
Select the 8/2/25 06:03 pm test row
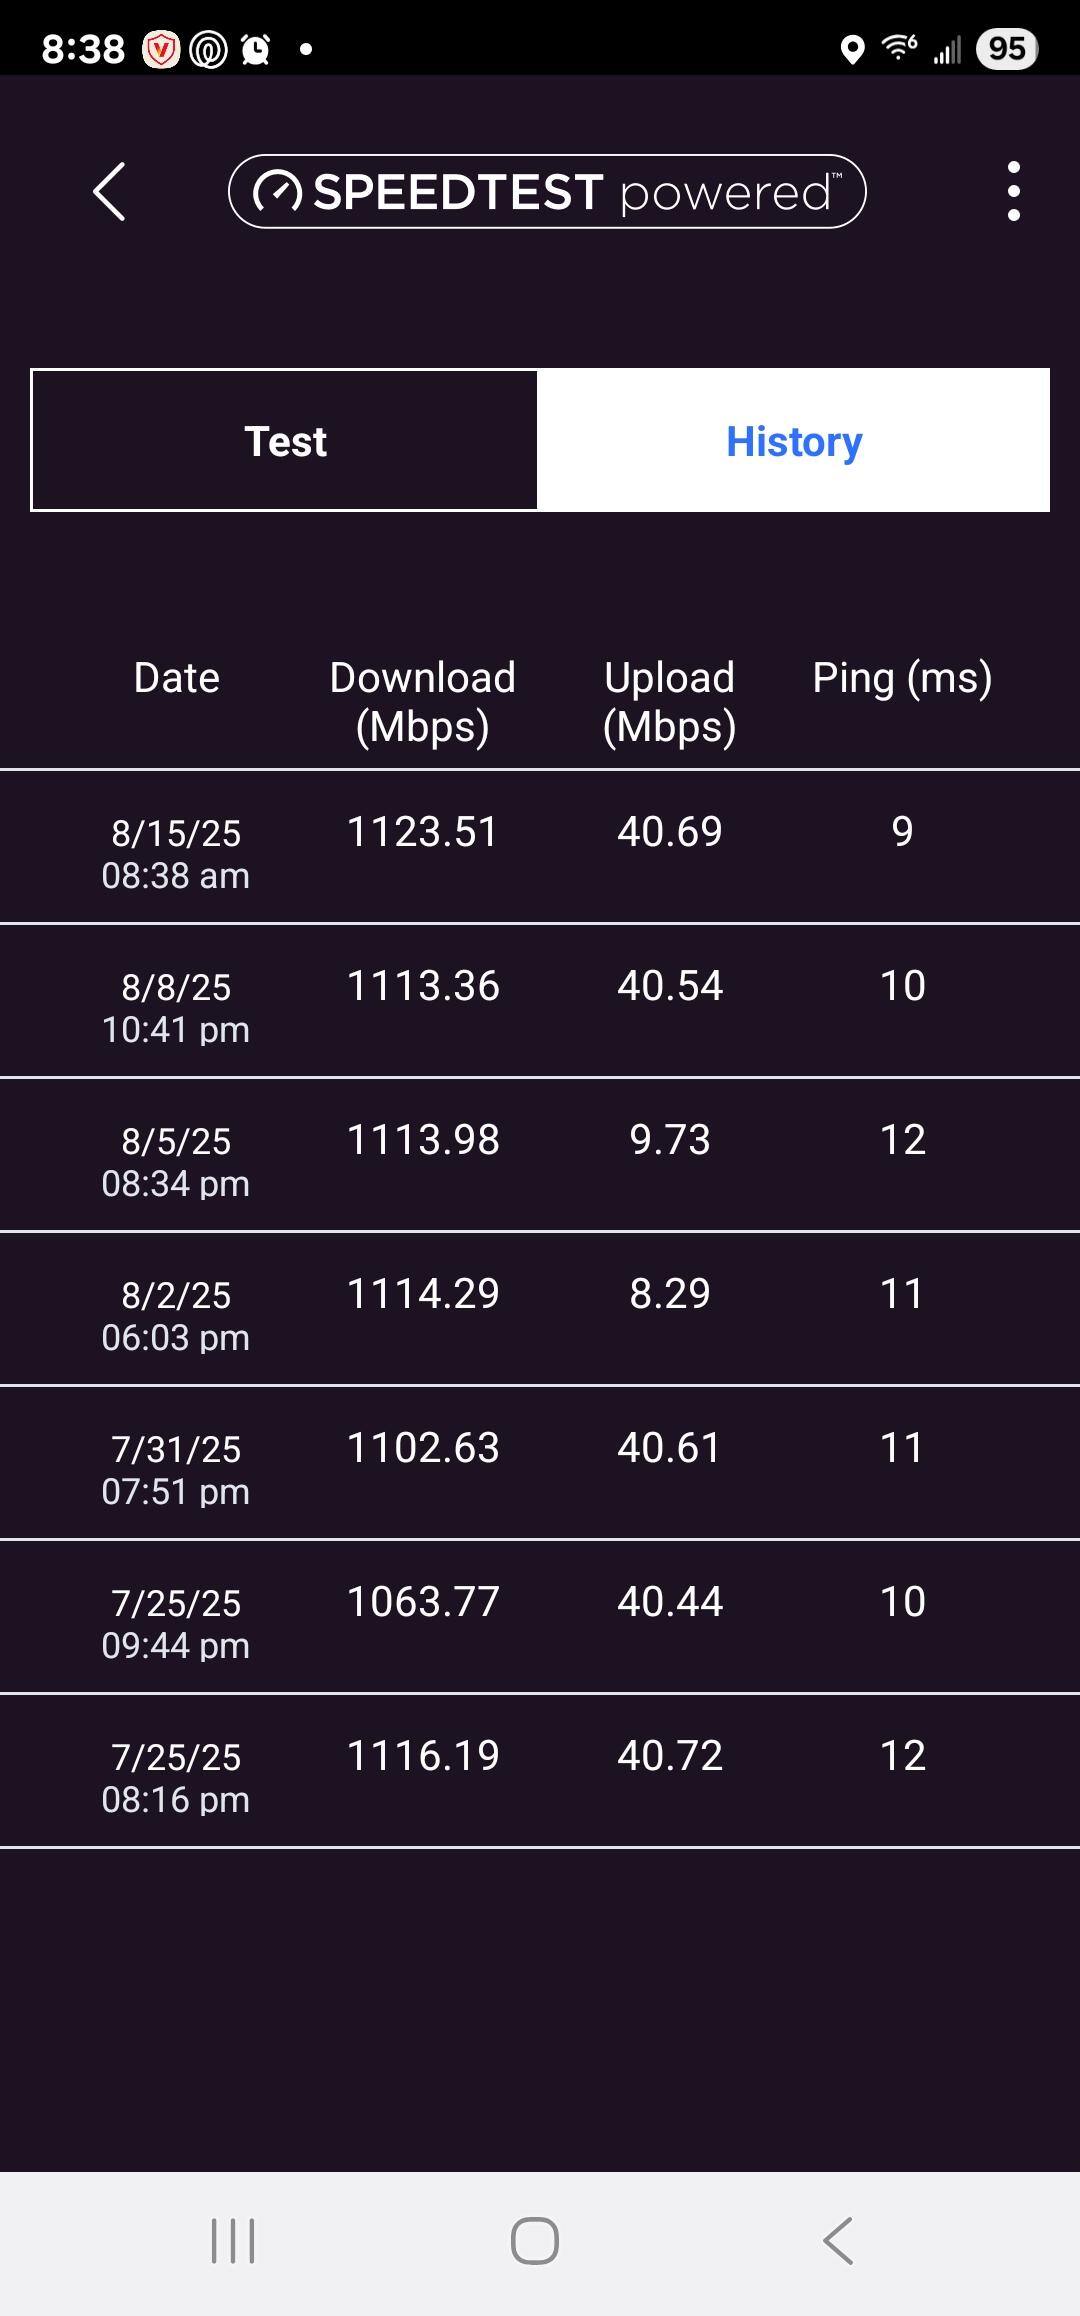coord(540,1309)
